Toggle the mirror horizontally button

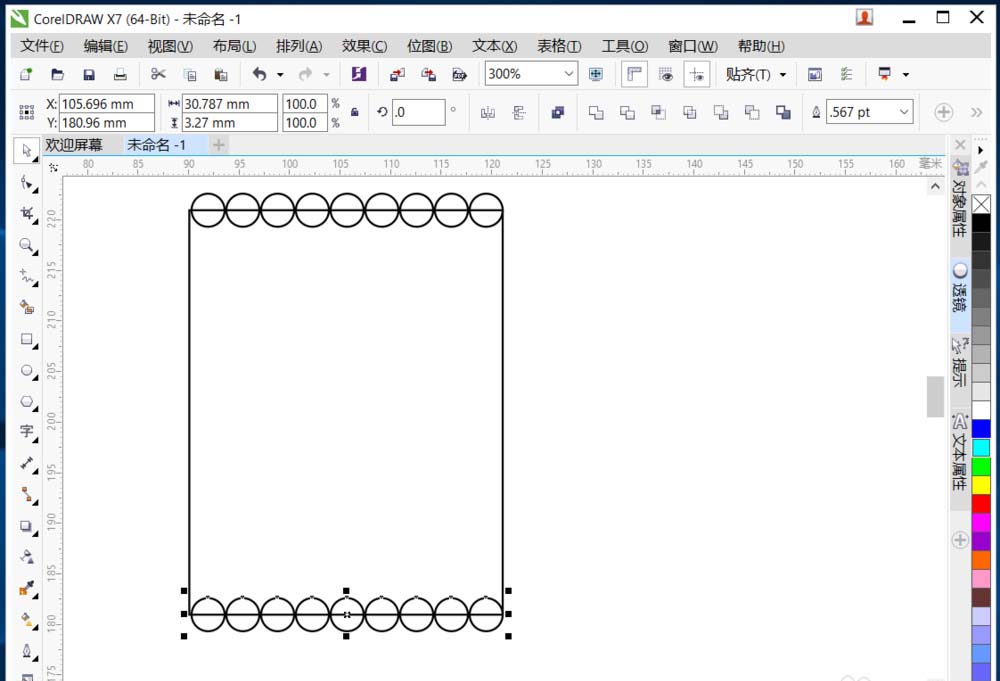click(x=487, y=113)
